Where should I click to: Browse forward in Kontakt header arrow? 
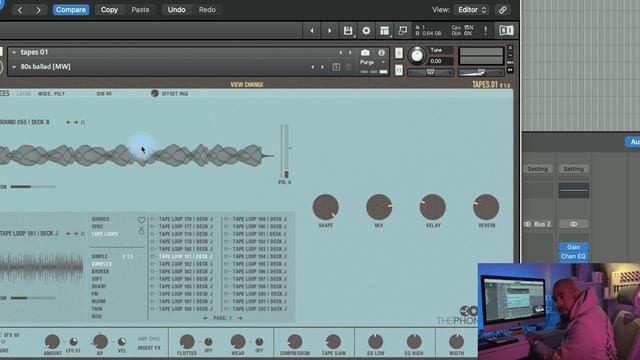pos(329,31)
